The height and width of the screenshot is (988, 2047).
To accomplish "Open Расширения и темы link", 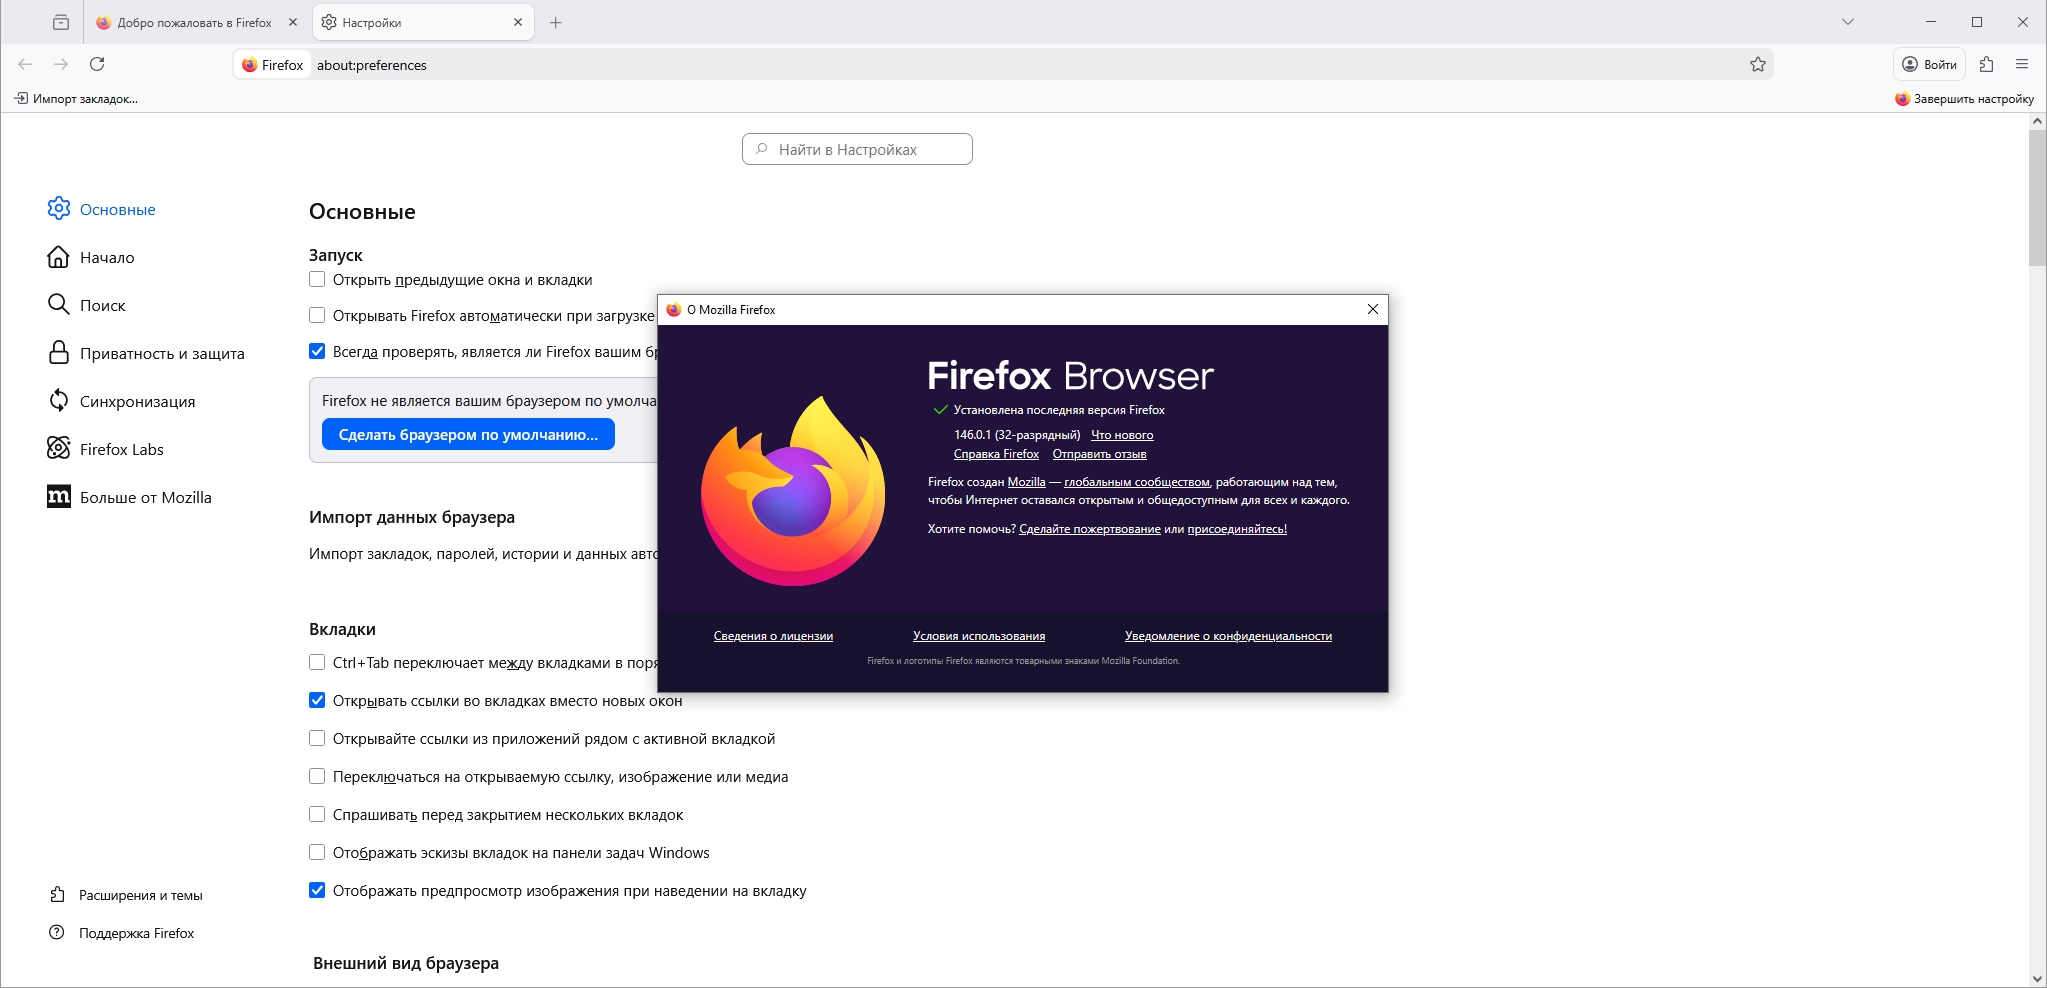I will coord(126,895).
